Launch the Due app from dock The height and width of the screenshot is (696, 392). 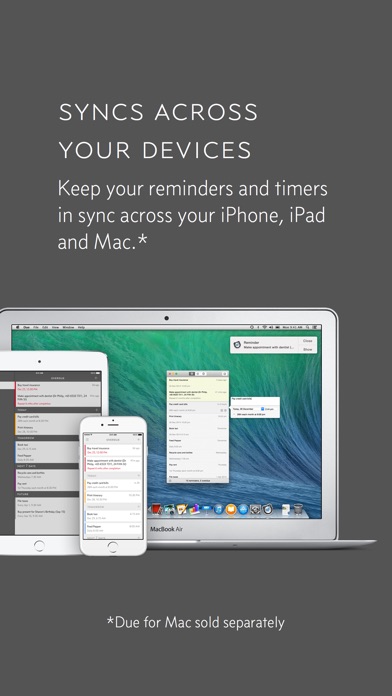pos(267,509)
